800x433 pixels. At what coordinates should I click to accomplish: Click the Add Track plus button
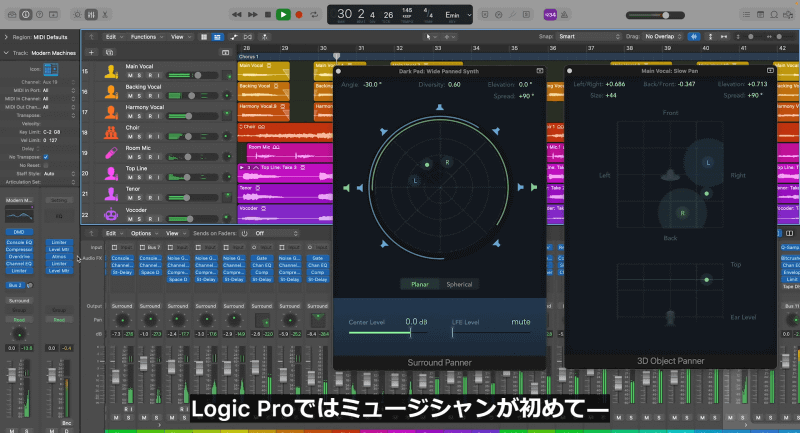coord(91,53)
